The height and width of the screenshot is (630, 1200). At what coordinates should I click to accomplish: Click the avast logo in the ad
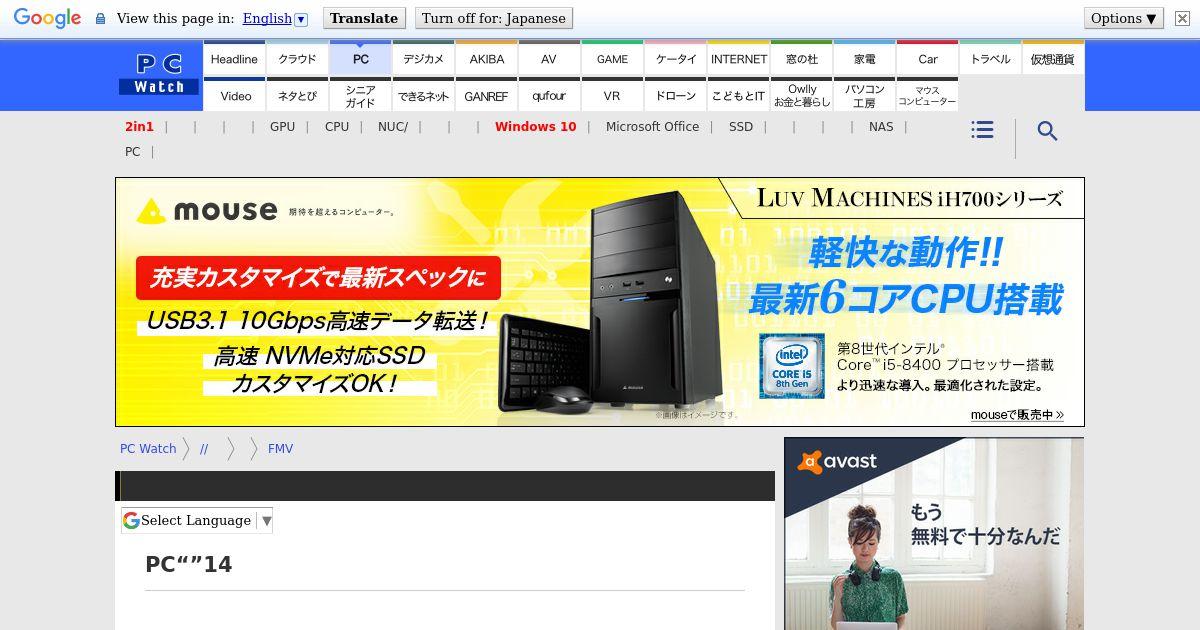click(837, 461)
